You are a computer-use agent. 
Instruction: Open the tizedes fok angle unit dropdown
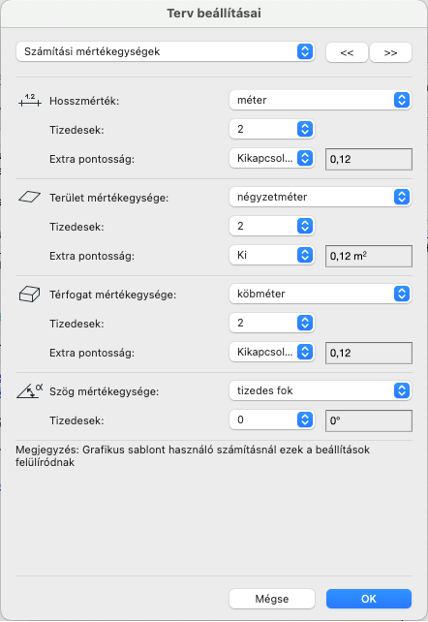point(320,390)
